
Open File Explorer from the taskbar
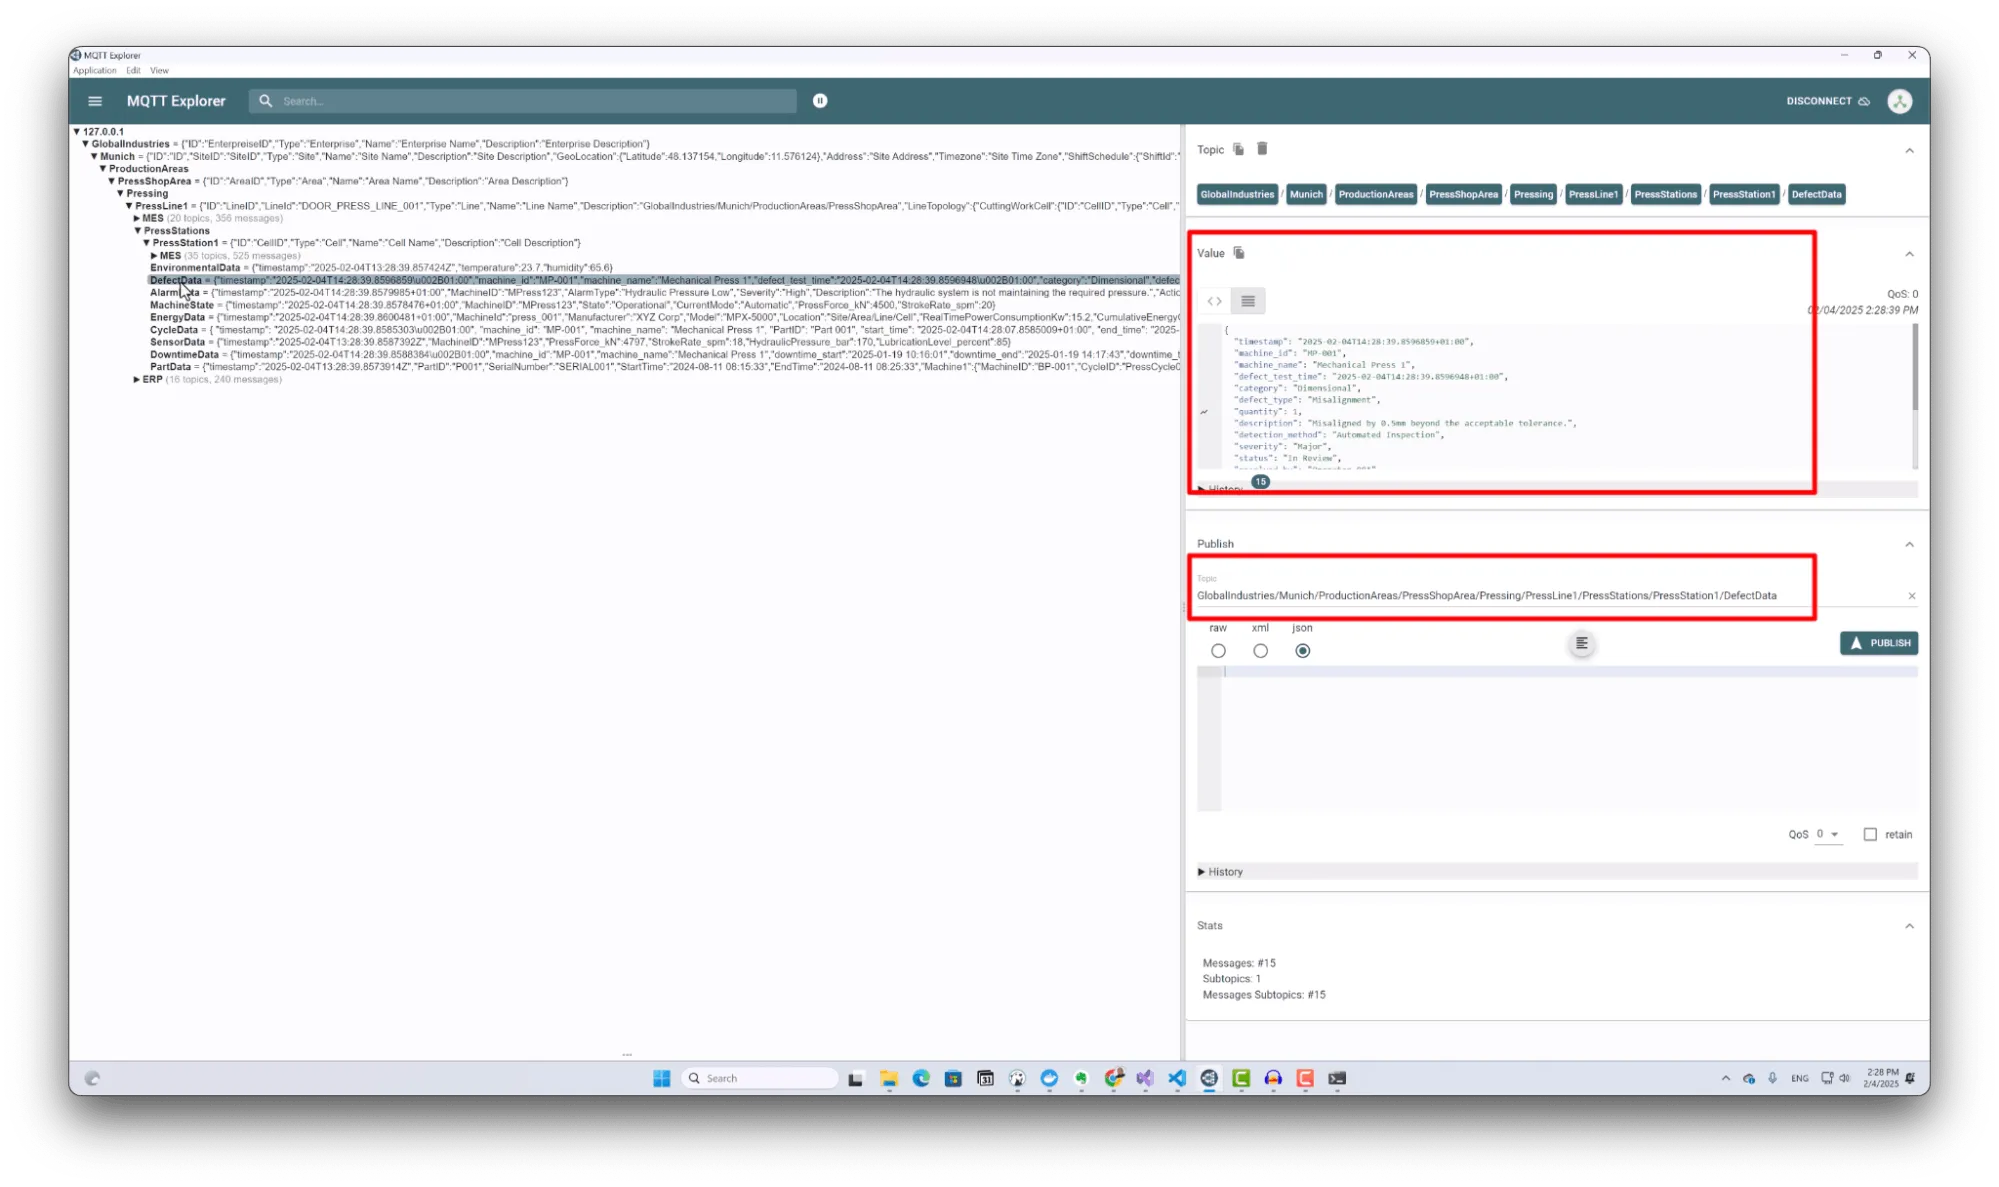888,1078
